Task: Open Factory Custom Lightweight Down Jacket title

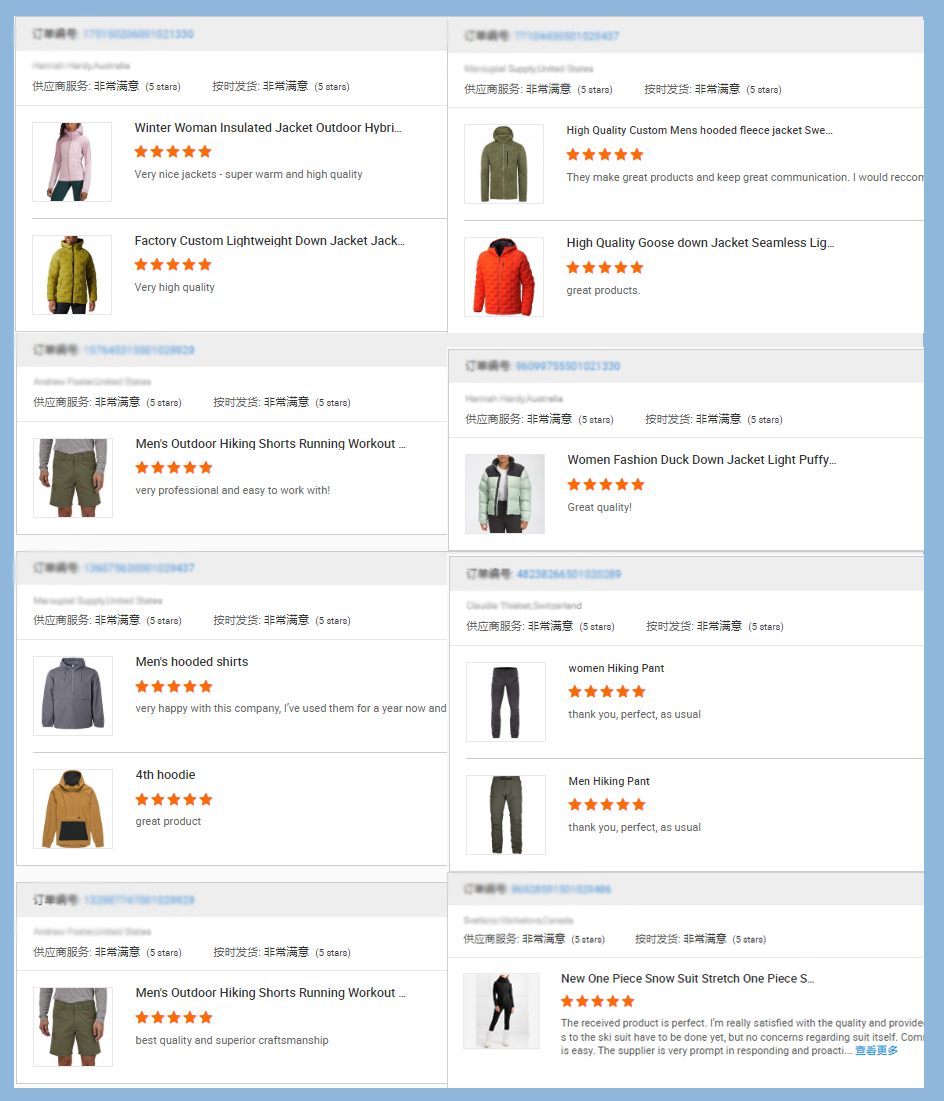Action: 269,241
